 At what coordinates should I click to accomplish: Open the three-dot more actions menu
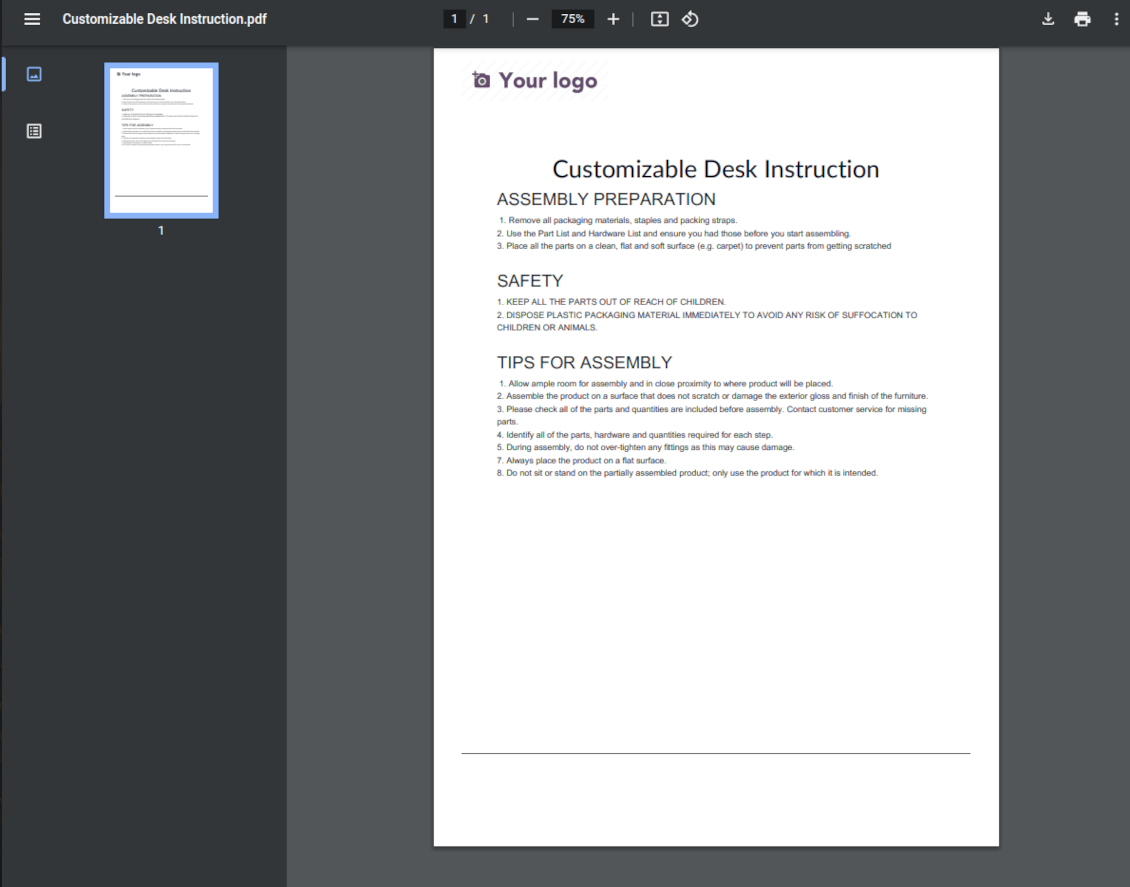(1116, 19)
